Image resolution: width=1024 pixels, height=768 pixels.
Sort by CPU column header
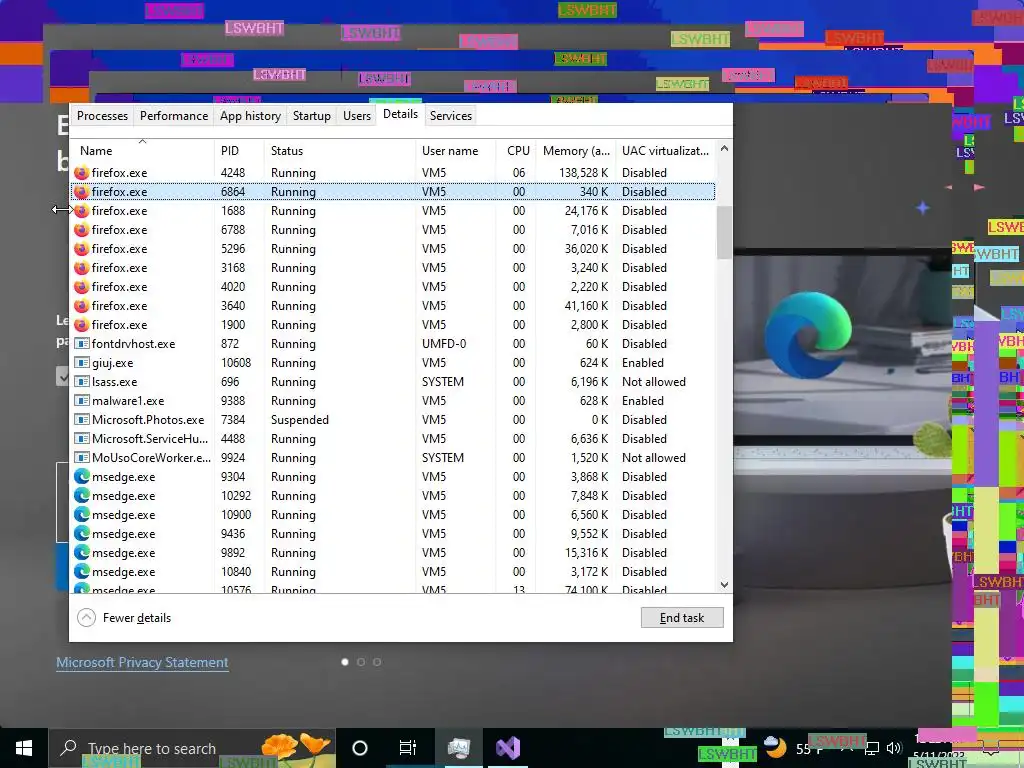(518, 151)
